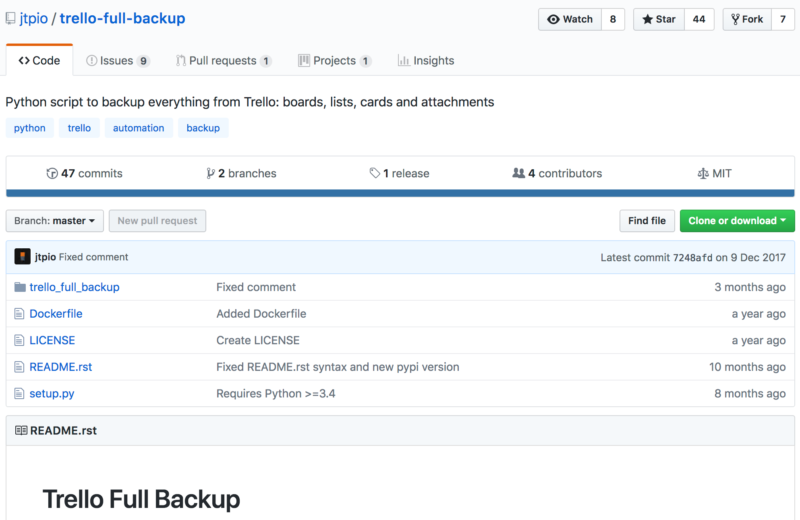Image resolution: width=800 pixels, height=520 pixels.
Task: Click the contributors people icon
Action: [518, 173]
